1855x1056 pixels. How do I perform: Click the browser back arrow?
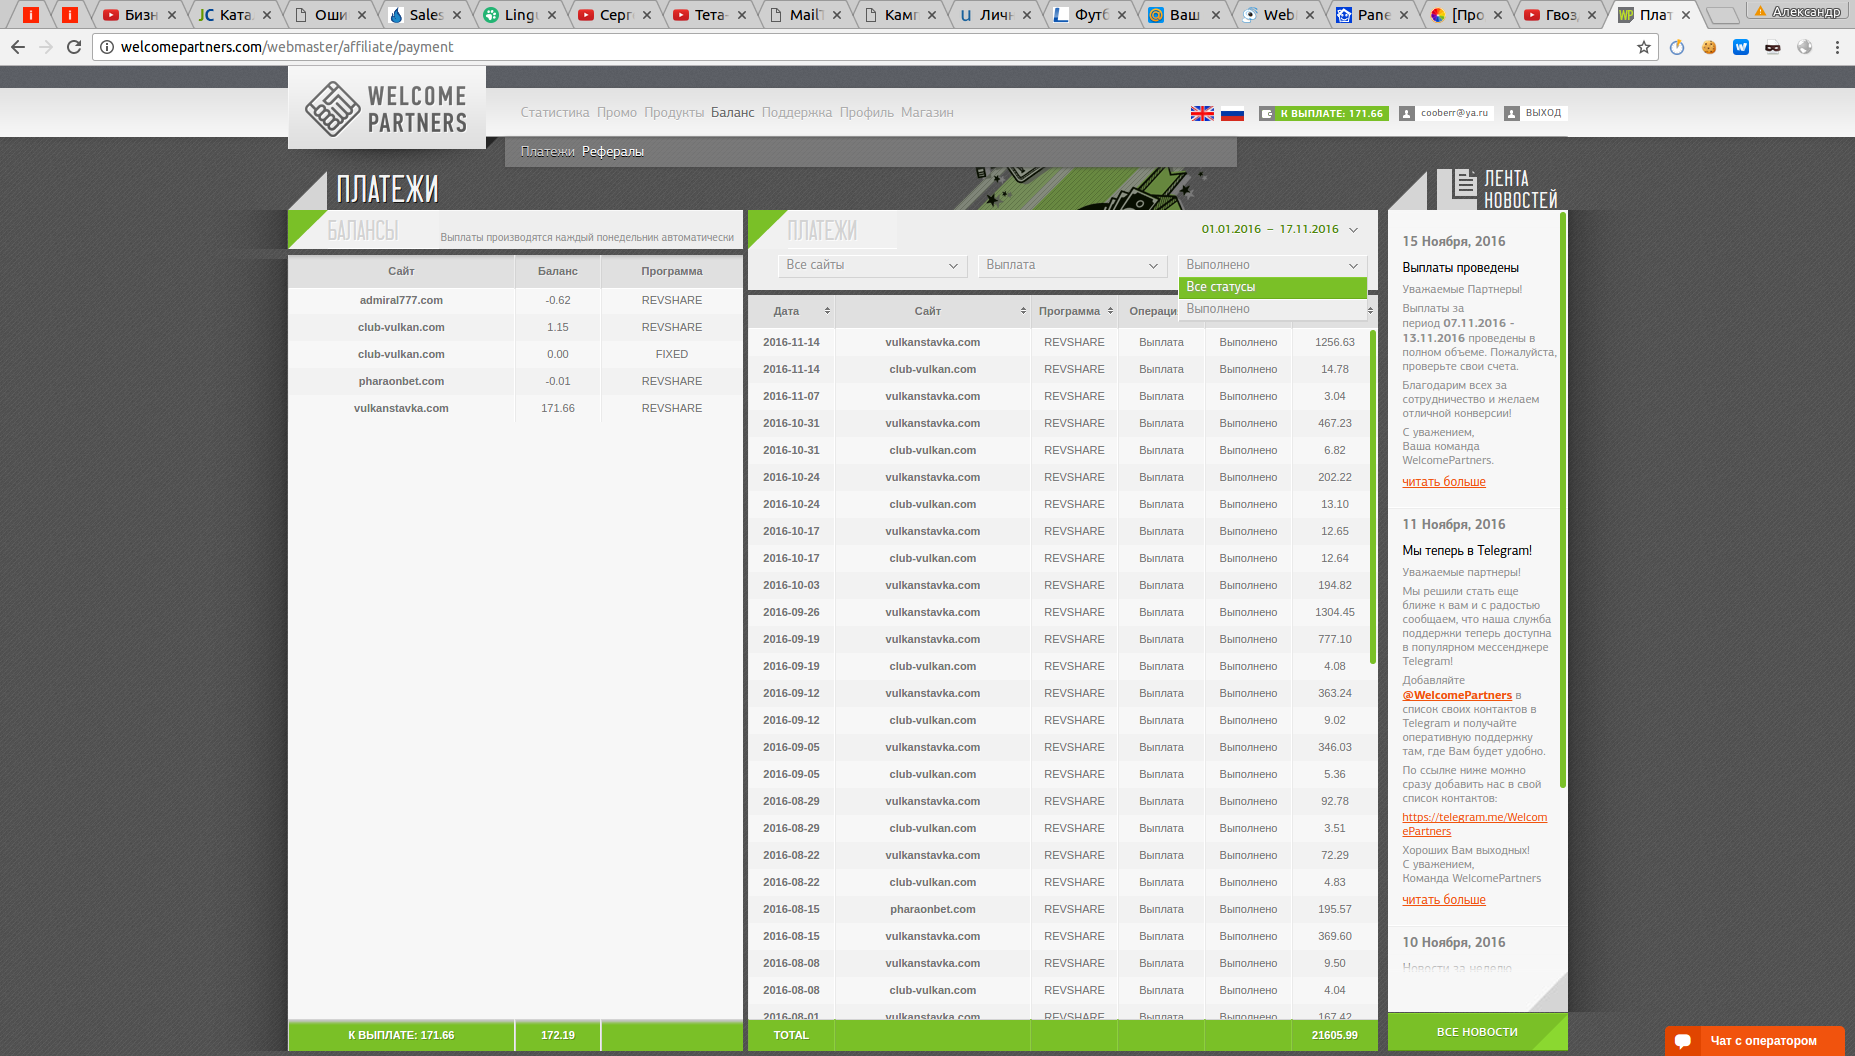[x=18, y=47]
